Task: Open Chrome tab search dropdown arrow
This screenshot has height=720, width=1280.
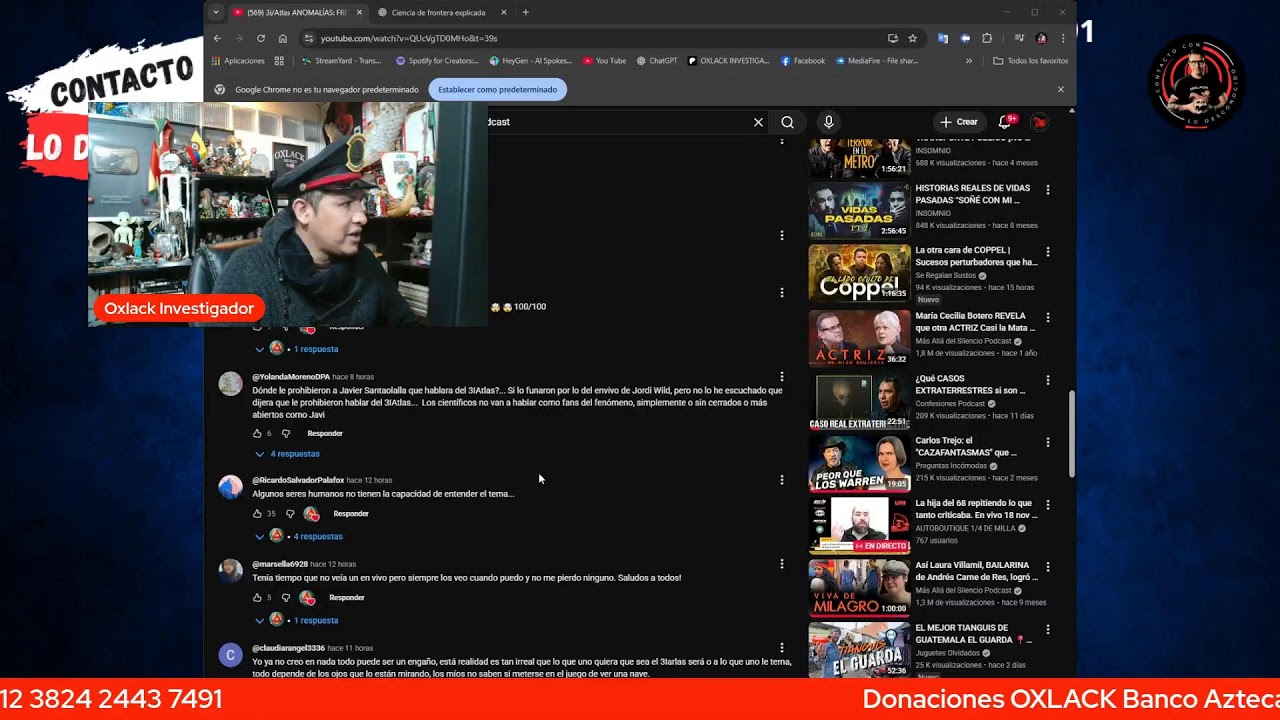Action: [x=216, y=12]
